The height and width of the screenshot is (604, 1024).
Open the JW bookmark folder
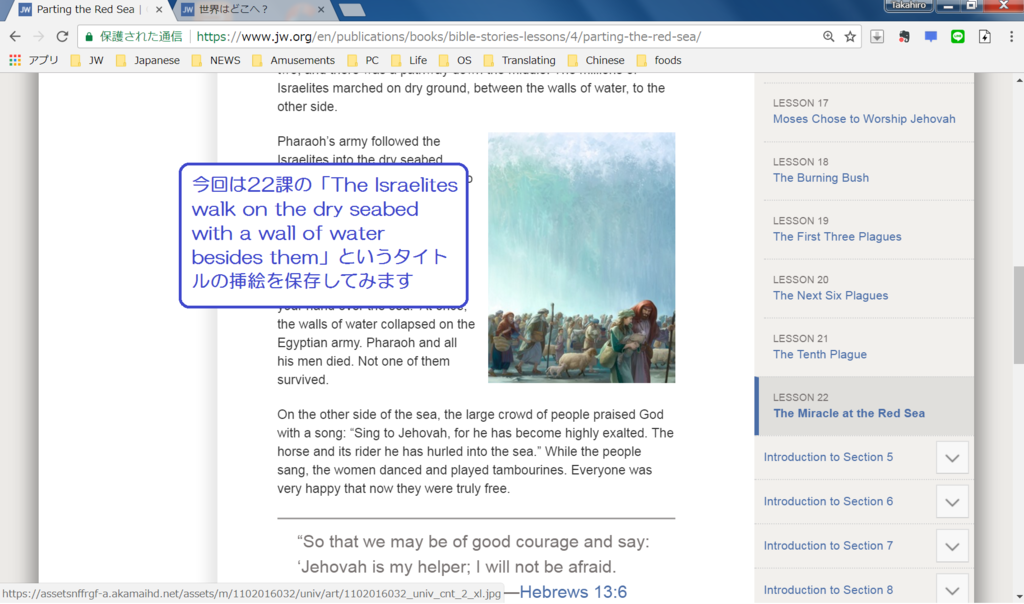[88, 60]
